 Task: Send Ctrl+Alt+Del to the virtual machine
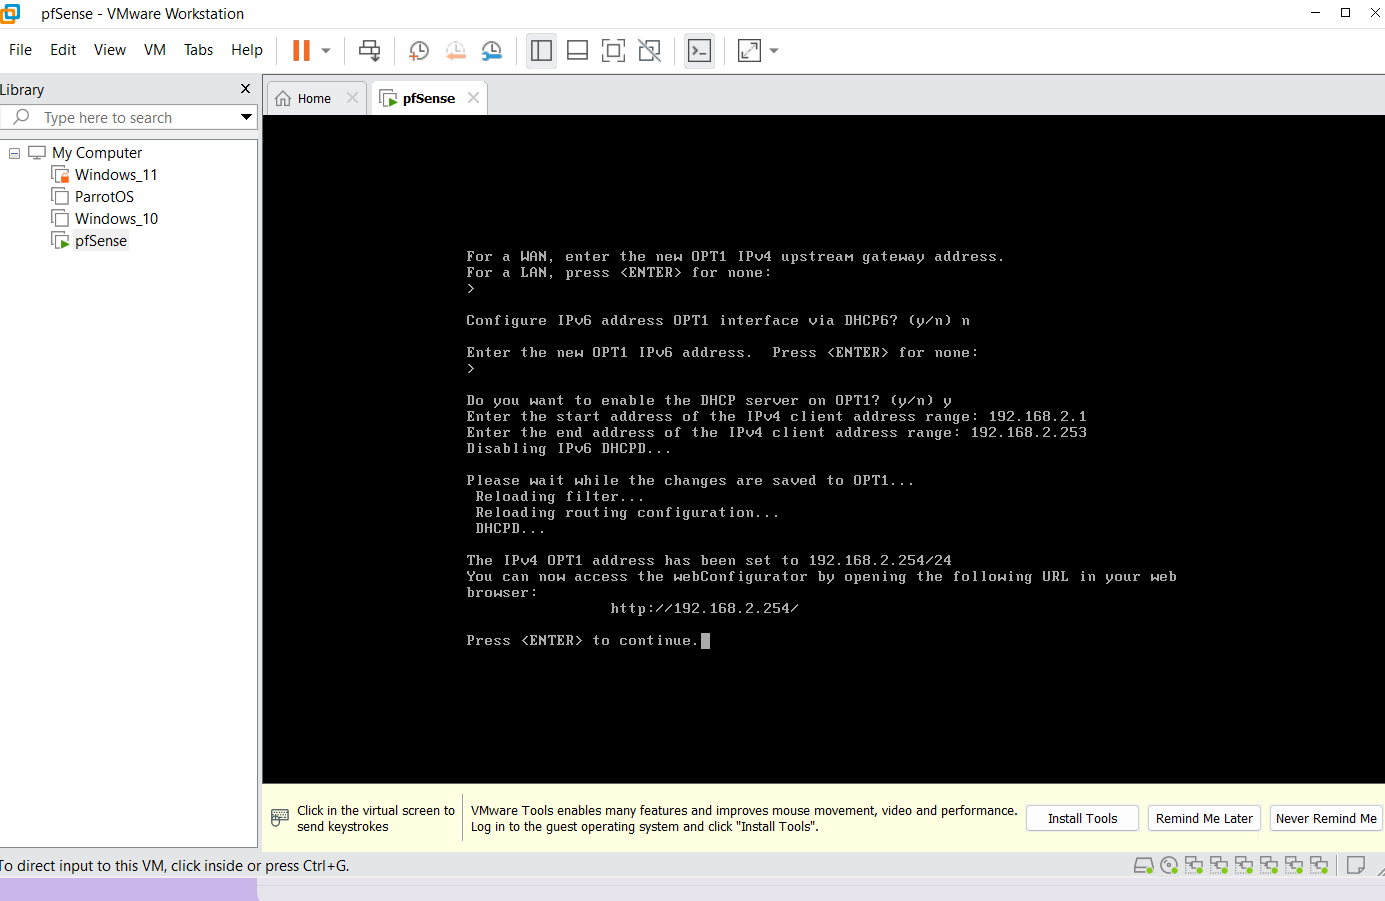pos(369,50)
